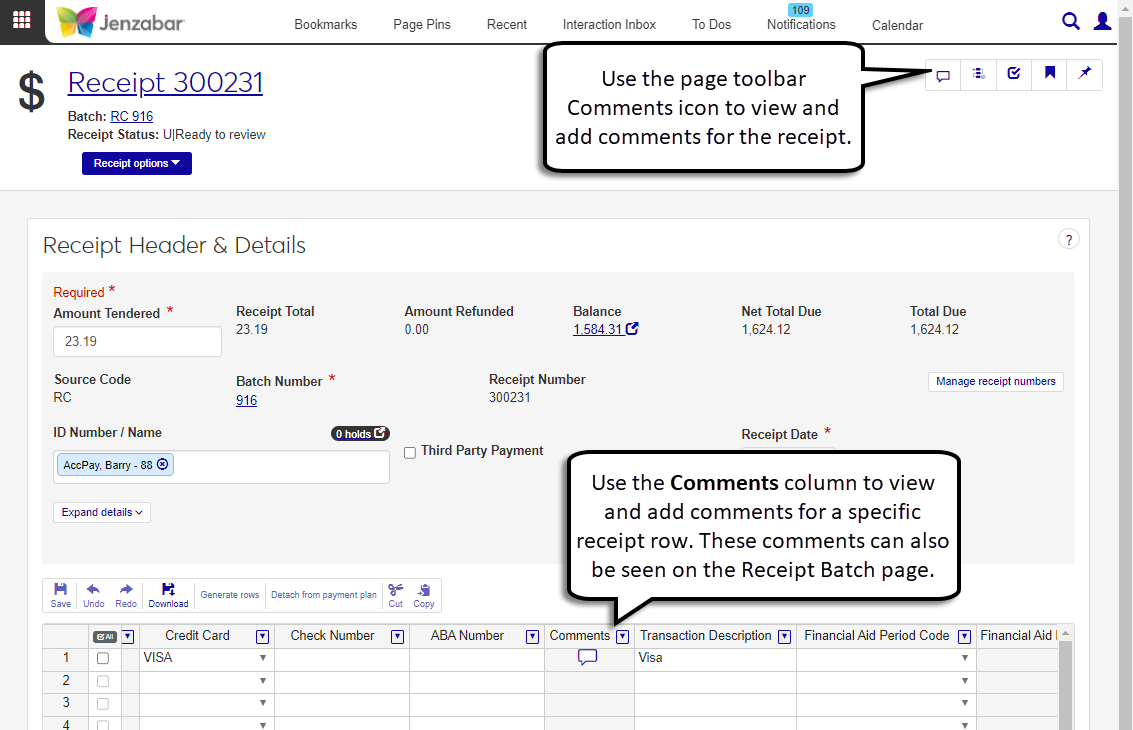1133x730 pixels.
Task: Open page toolbar Comments icon
Action: point(942,74)
